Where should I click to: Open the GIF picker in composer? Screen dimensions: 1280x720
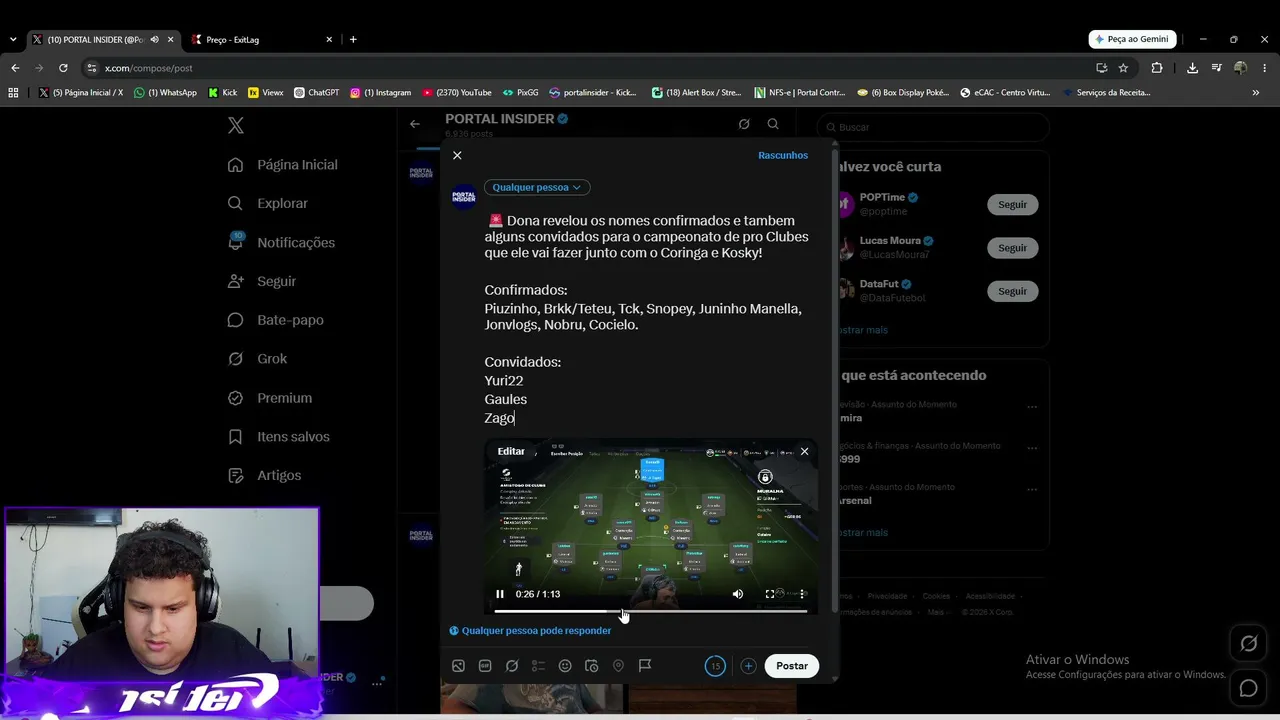point(485,666)
